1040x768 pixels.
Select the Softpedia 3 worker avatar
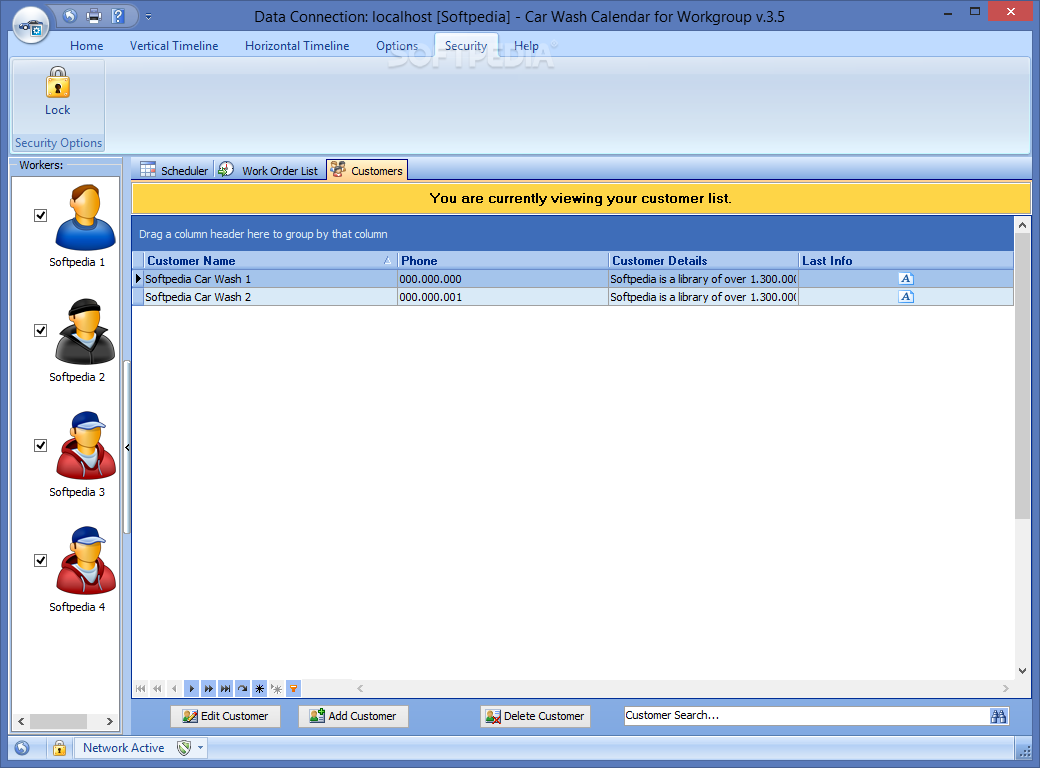[86, 446]
